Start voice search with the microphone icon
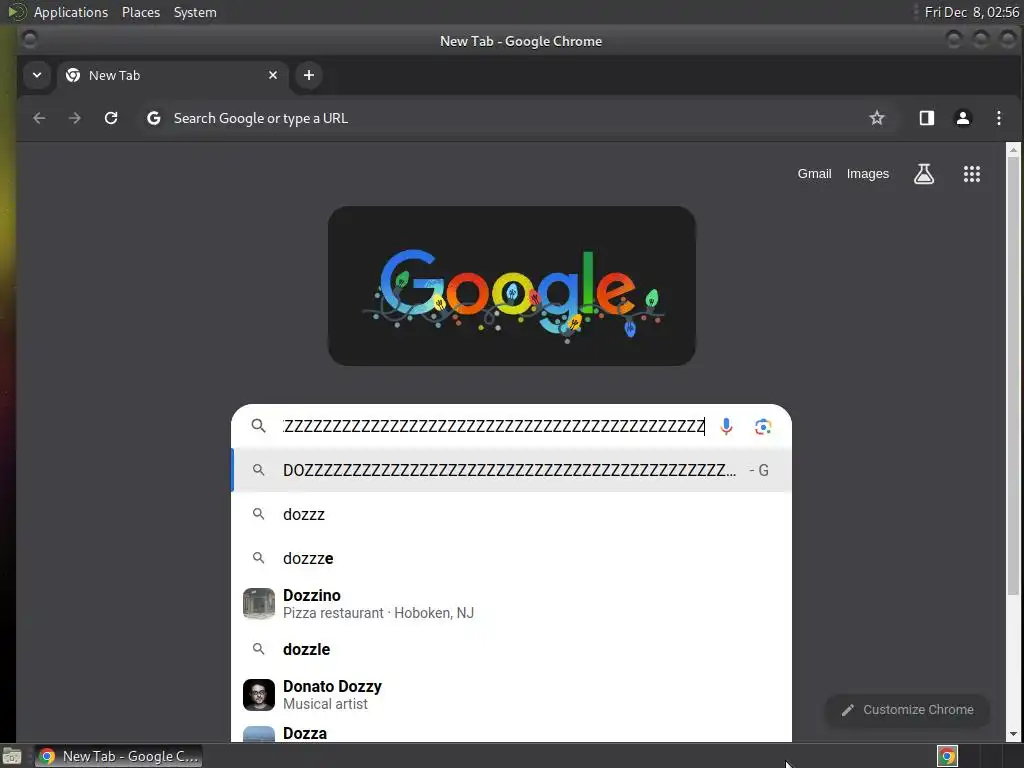1024x768 pixels. 726,426
